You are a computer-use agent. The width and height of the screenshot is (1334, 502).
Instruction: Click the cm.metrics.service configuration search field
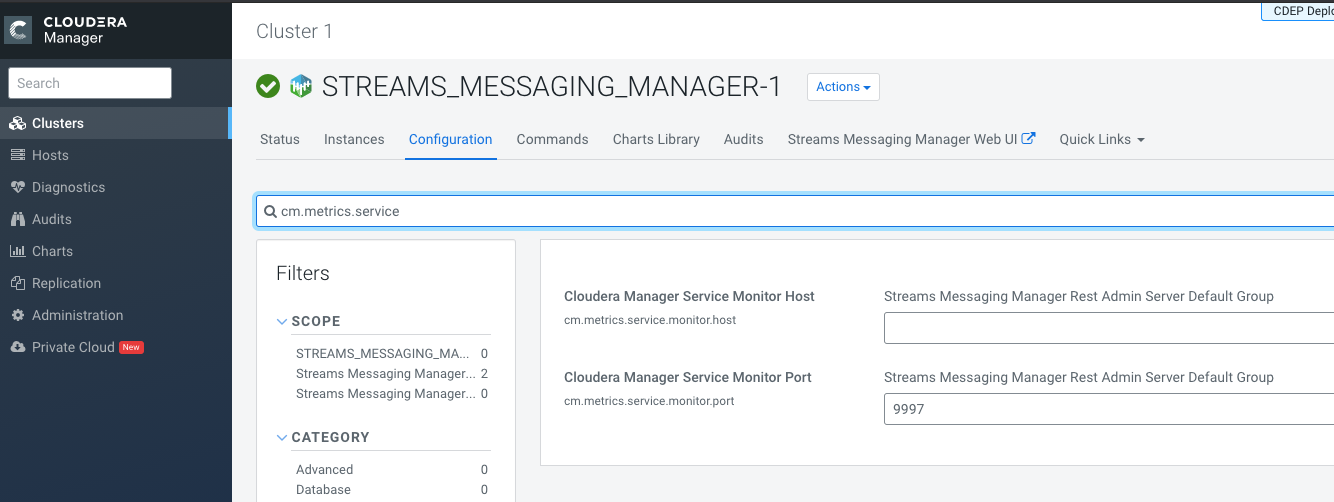coord(795,211)
